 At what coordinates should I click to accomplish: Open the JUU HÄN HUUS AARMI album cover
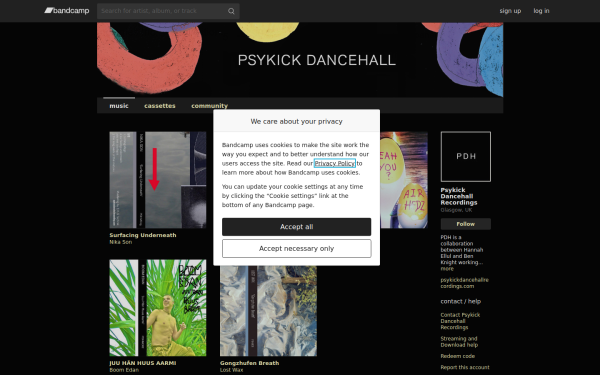pos(158,308)
